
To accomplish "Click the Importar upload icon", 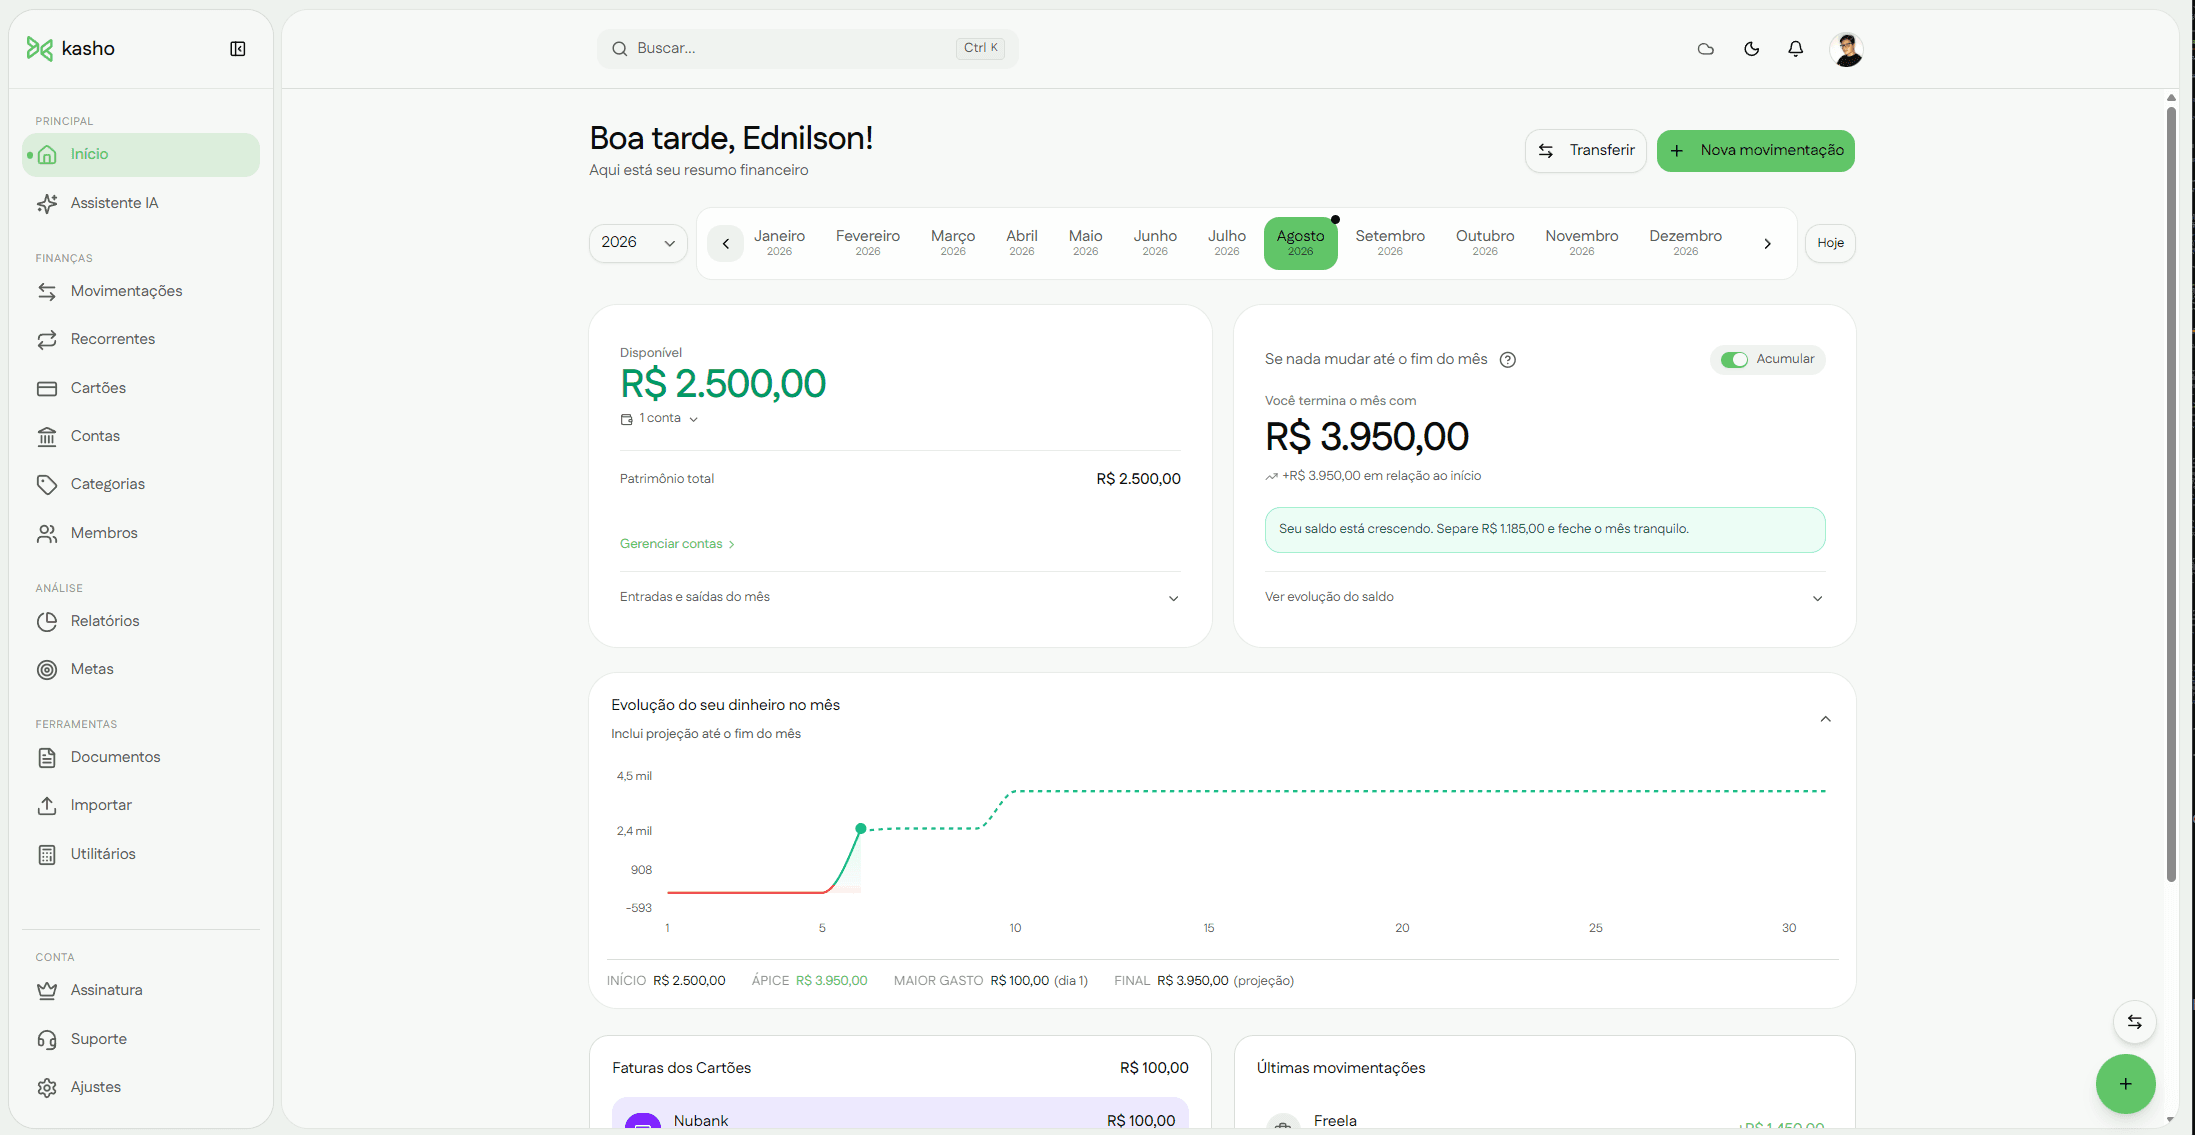I will tap(47, 805).
